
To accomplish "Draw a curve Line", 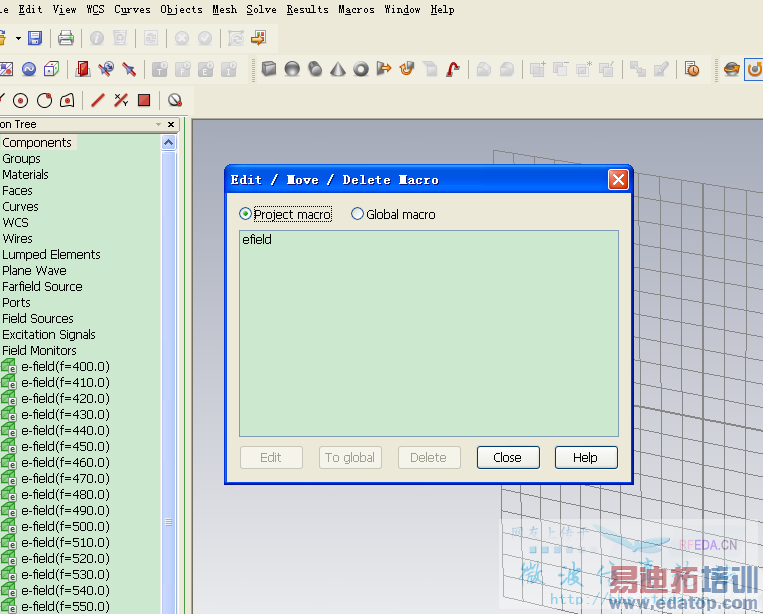I will [x=98, y=100].
